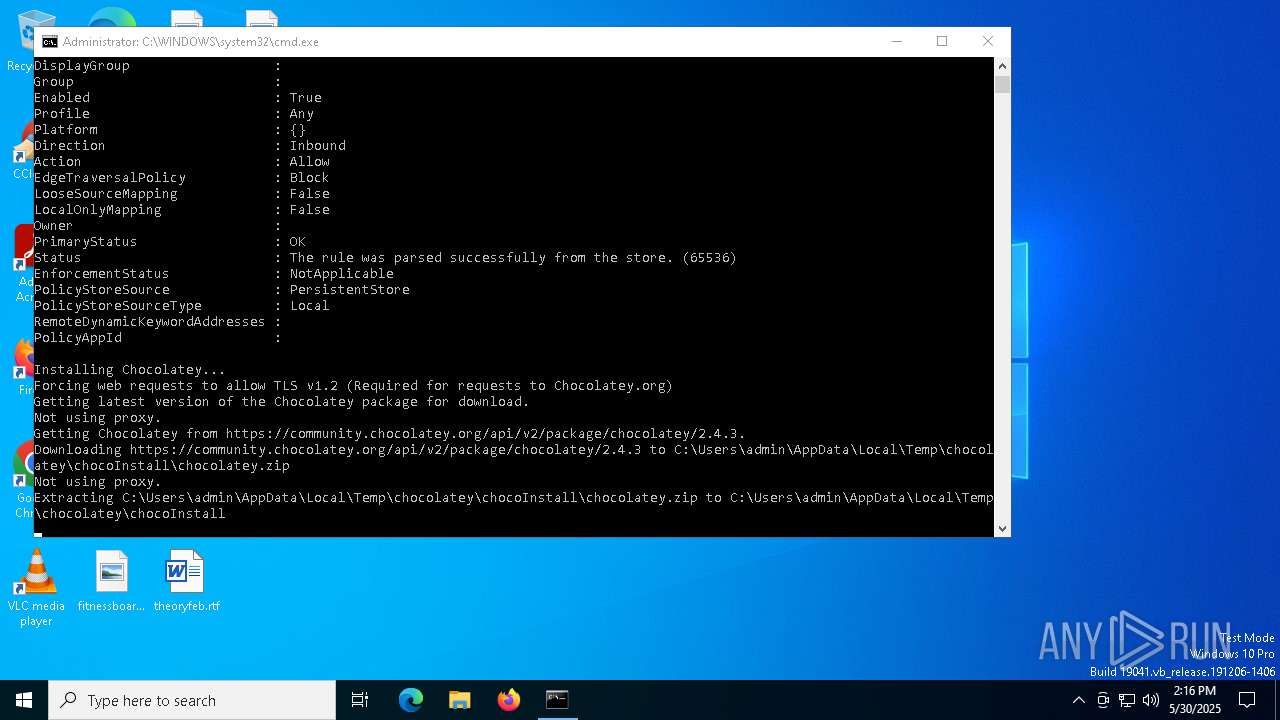Click the 'EdgeTraversalPolicy' line

click(x=181, y=178)
